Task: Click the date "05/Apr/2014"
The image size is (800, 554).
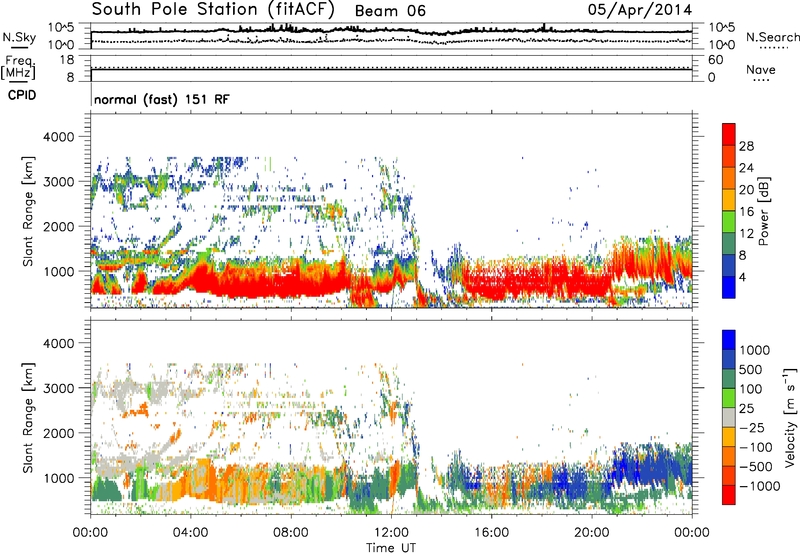Action: 640,10
